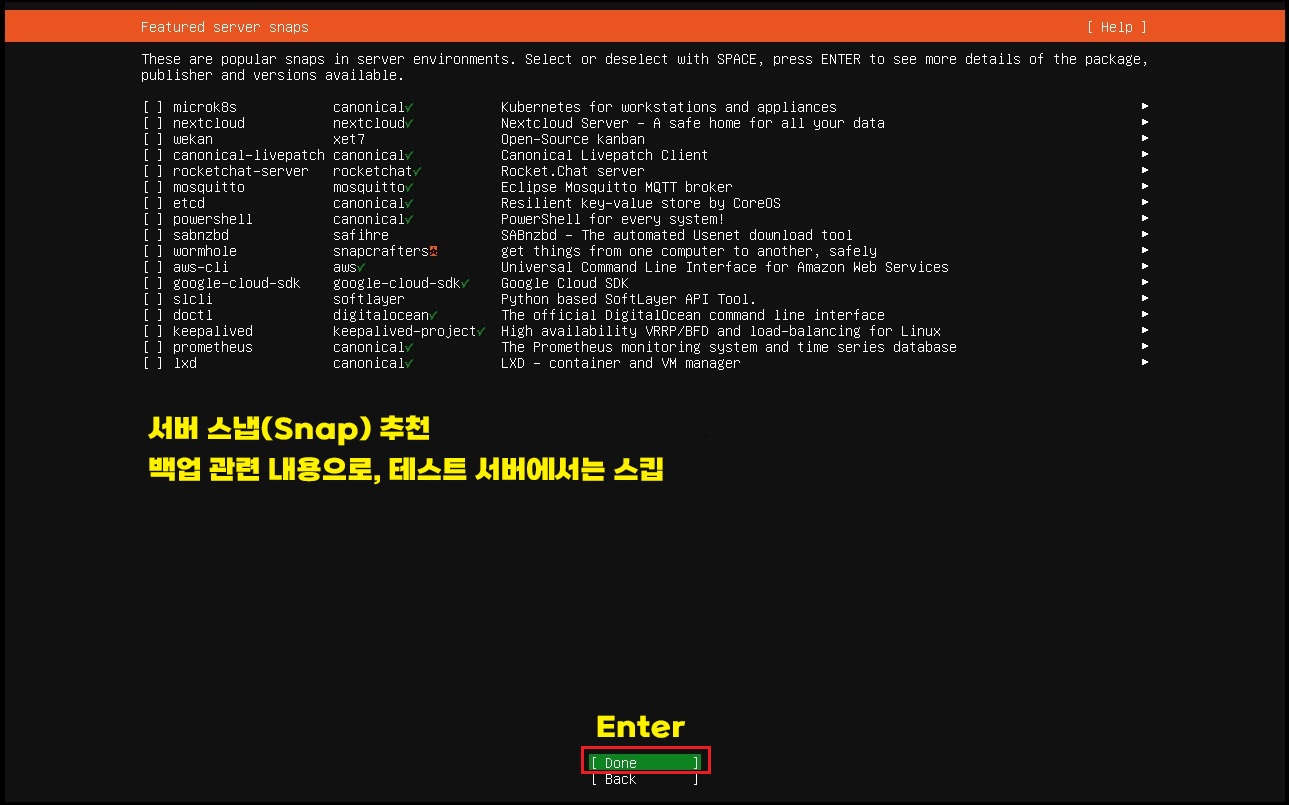Toggle the microk8s snap checkbox
This screenshot has width=1289, height=805.
(152, 107)
